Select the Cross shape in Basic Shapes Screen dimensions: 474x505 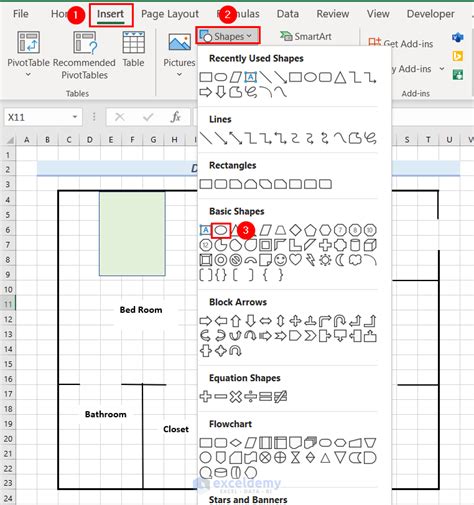(325, 245)
